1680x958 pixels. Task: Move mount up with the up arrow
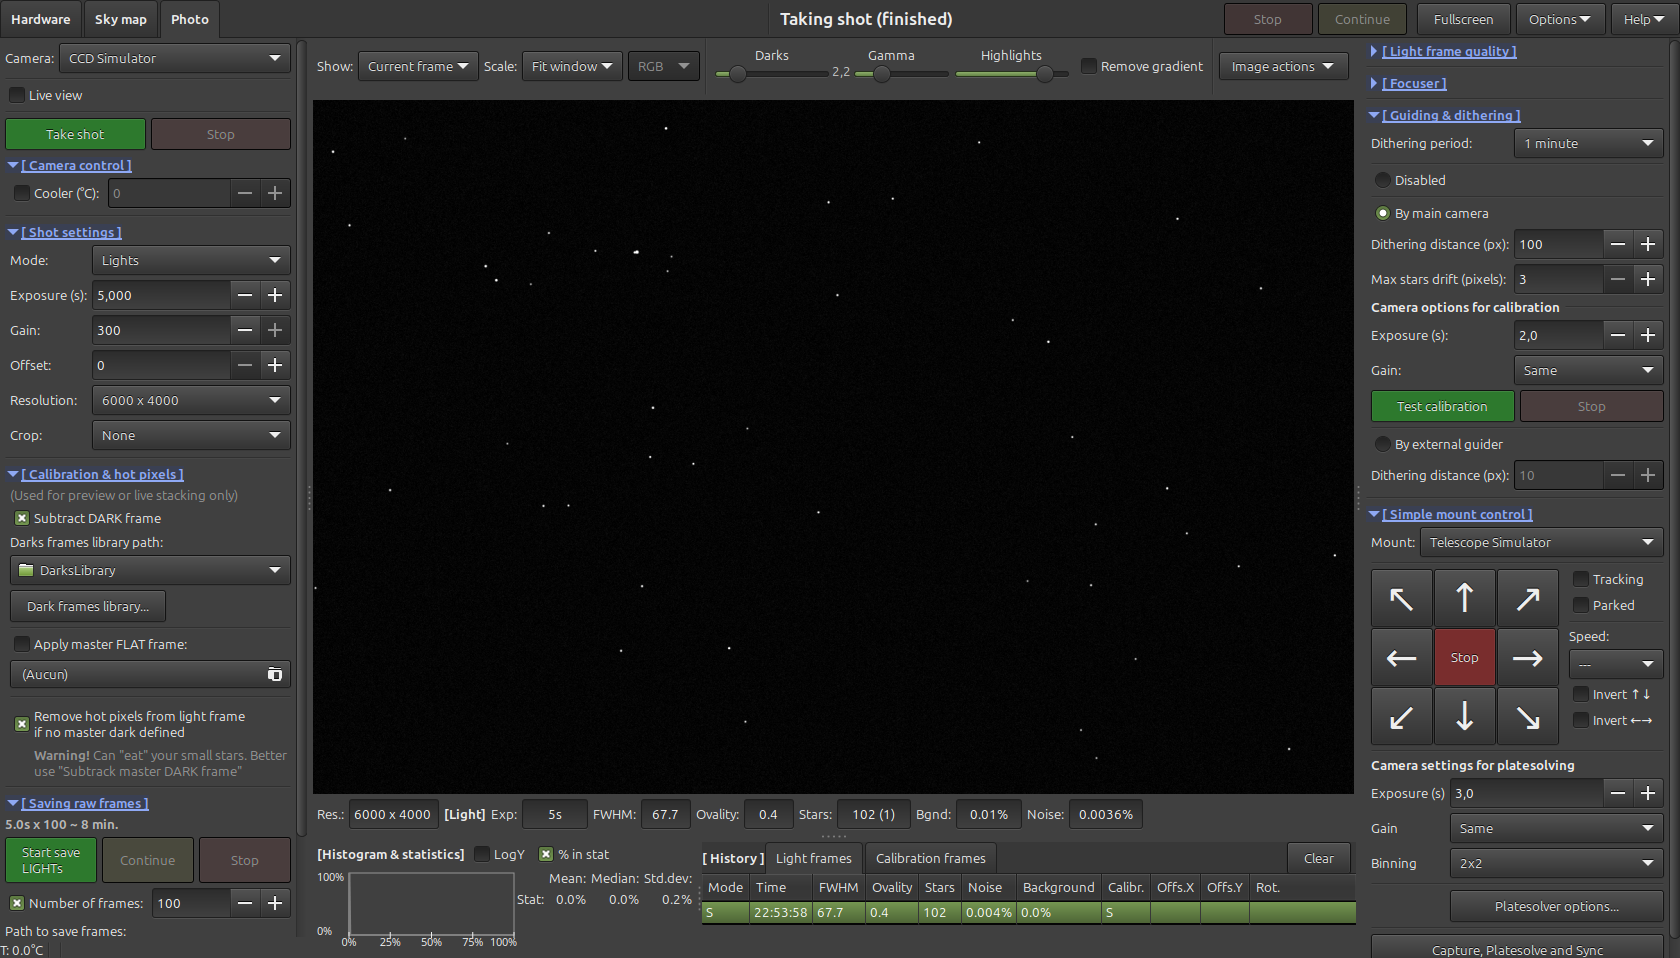coord(1464,598)
